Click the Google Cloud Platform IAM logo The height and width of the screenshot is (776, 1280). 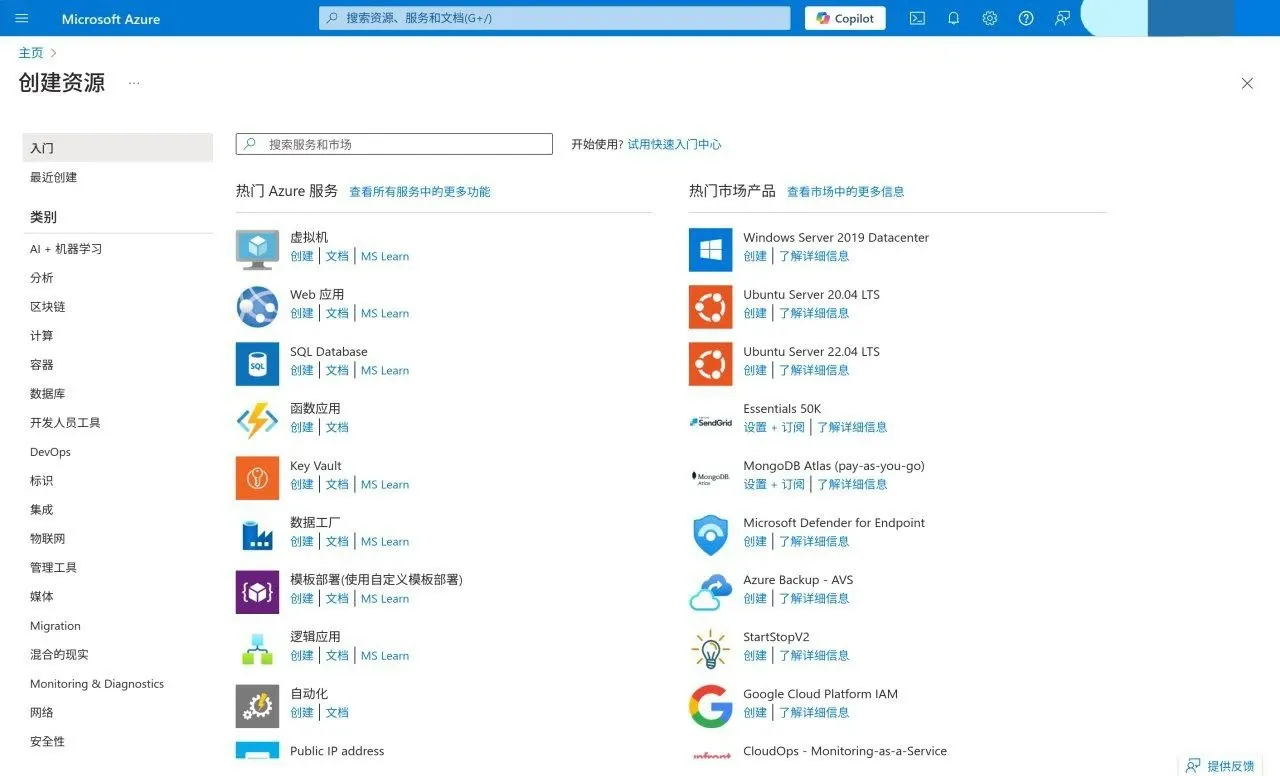pos(710,706)
